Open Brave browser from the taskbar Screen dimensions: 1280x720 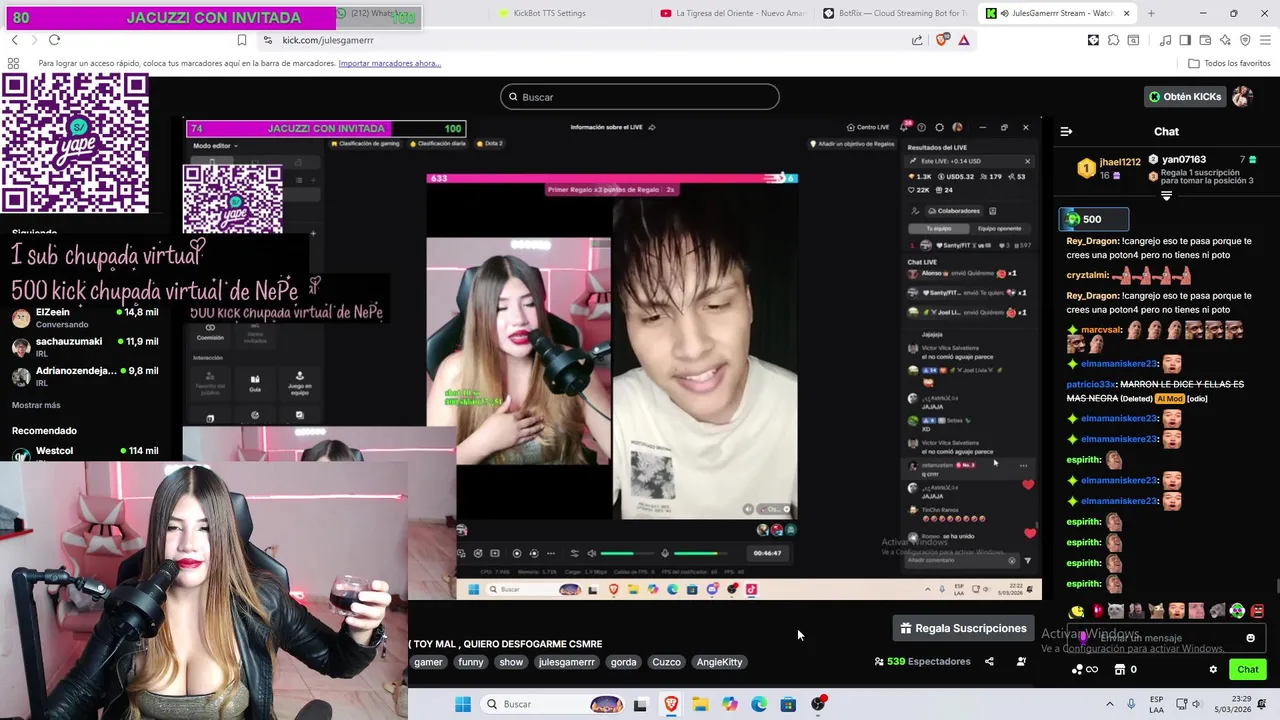pyautogui.click(x=671, y=704)
